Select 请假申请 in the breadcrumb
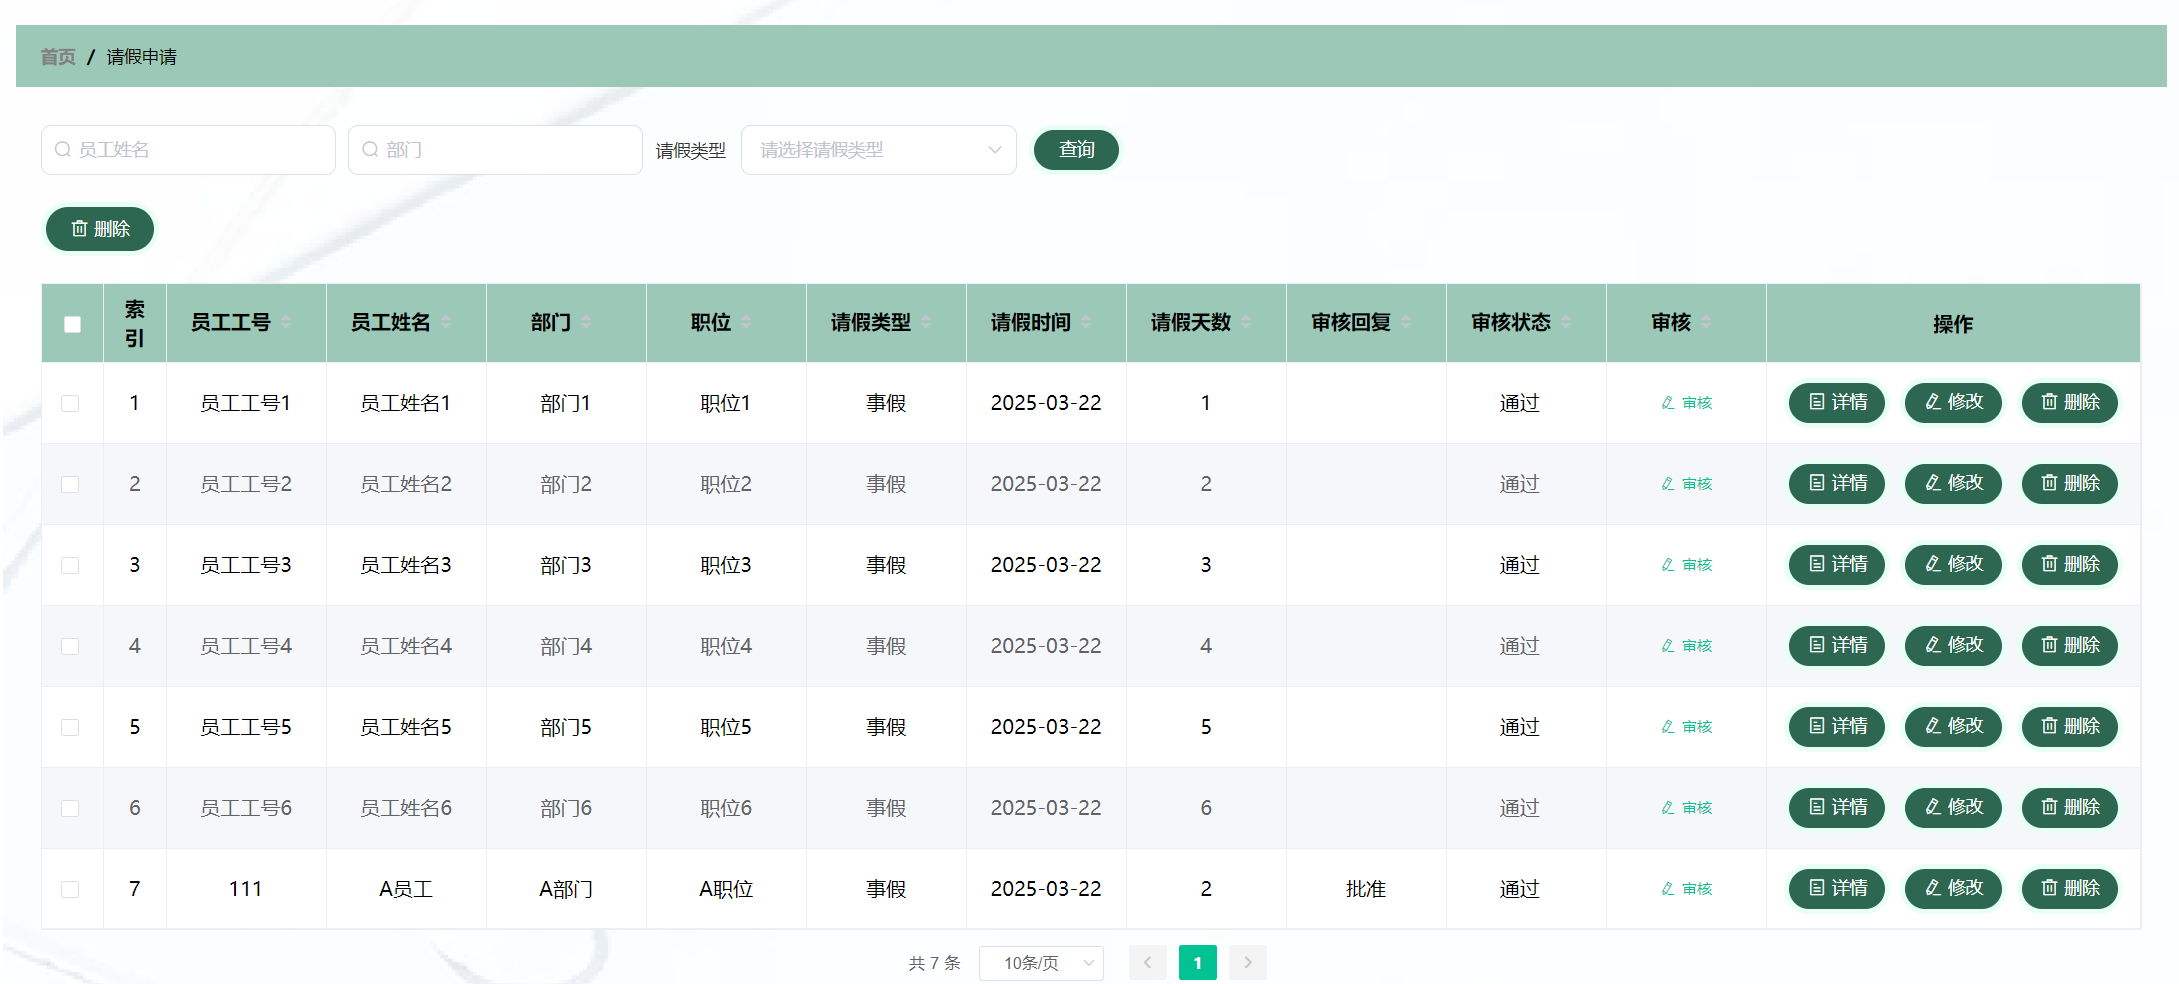Screen dimensions: 2179x984 pyautogui.click(x=141, y=57)
